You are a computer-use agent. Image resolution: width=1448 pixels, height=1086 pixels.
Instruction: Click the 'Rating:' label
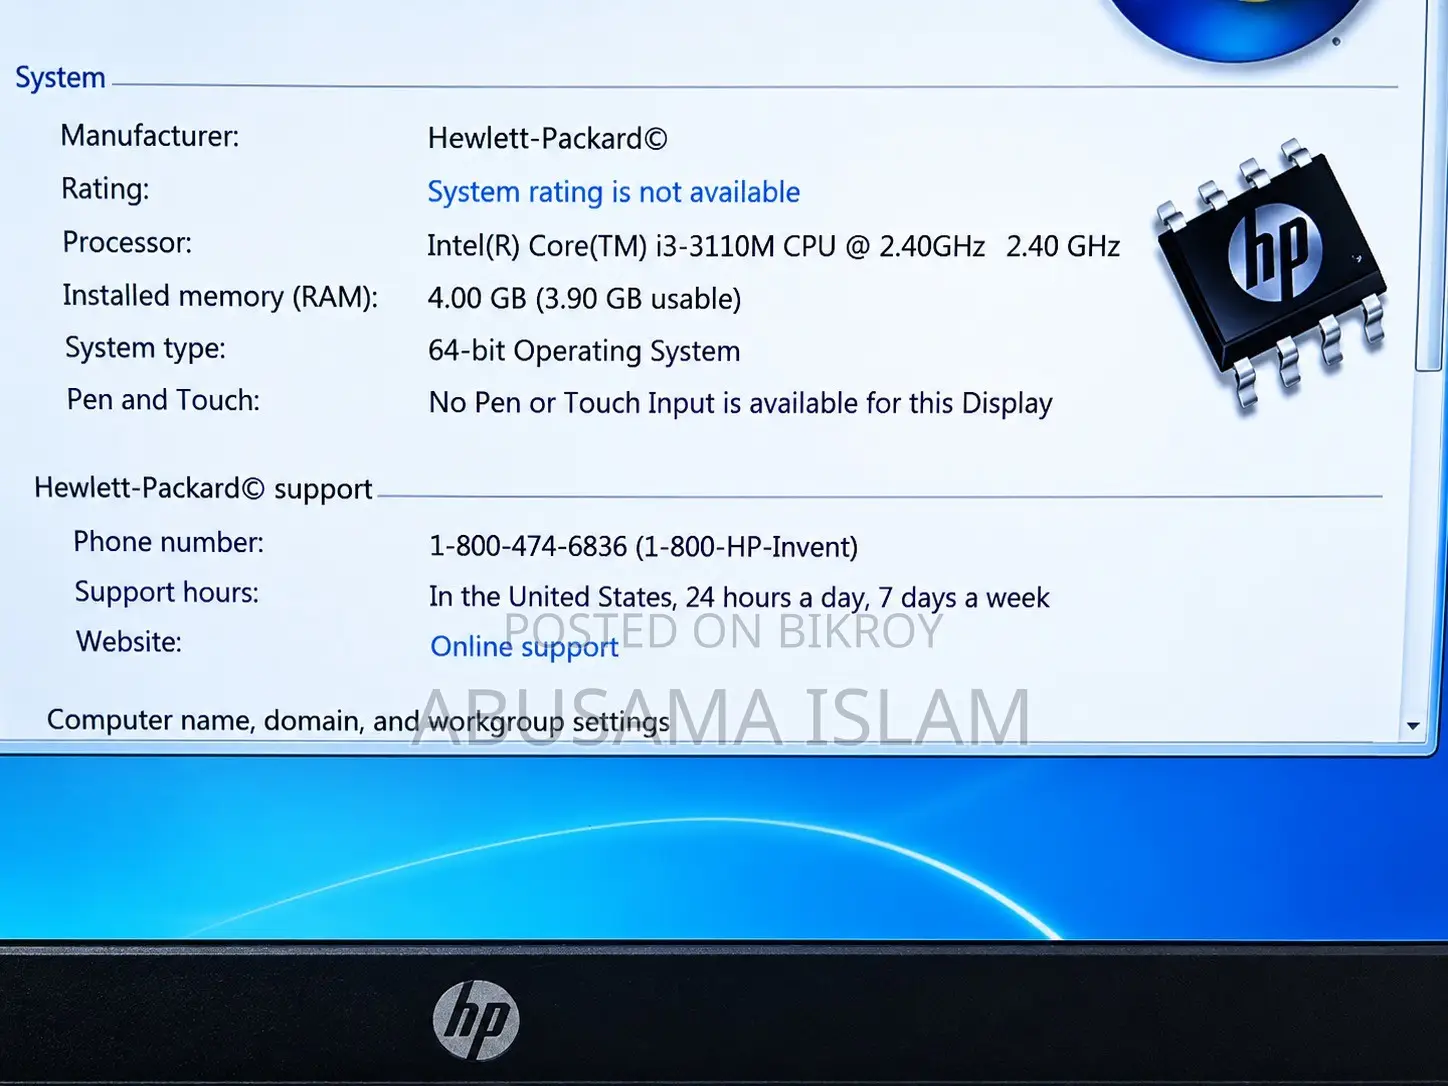point(105,189)
